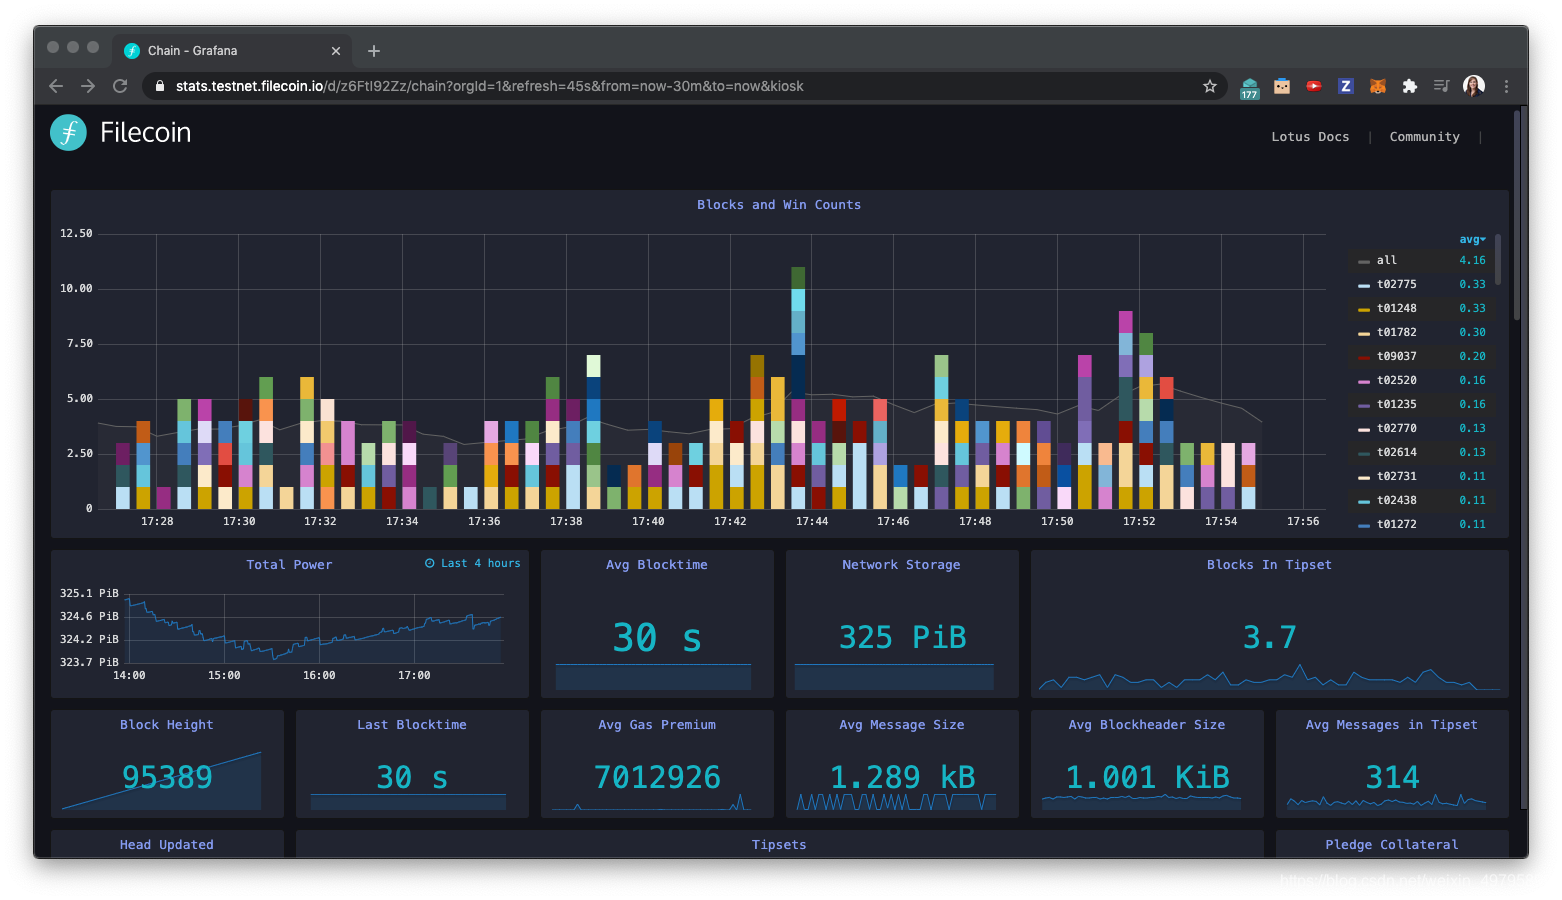Toggle series t02775 in legend
The width and height of the screenshot is (1562, 900).
pos(1396,284)
